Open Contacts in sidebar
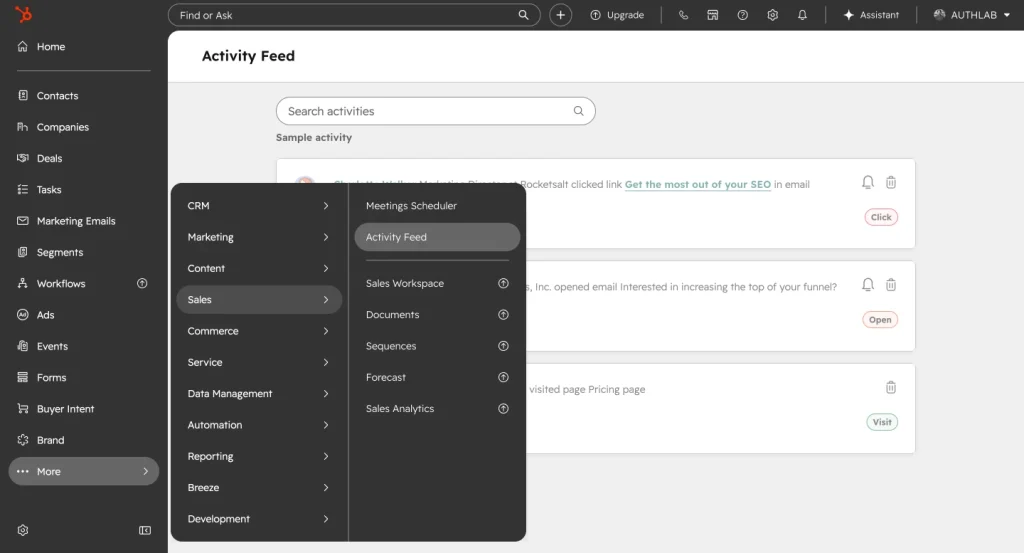The image size is (1024, 553). 84,96
